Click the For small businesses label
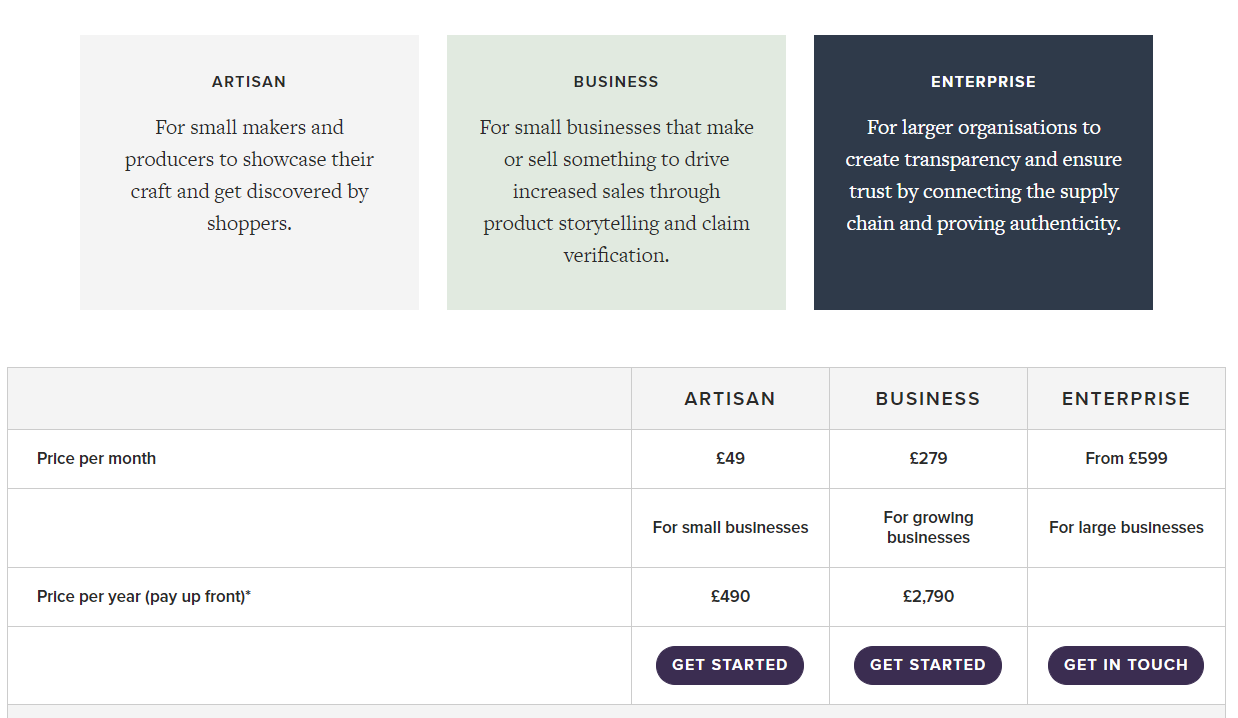 pos(729,527)
